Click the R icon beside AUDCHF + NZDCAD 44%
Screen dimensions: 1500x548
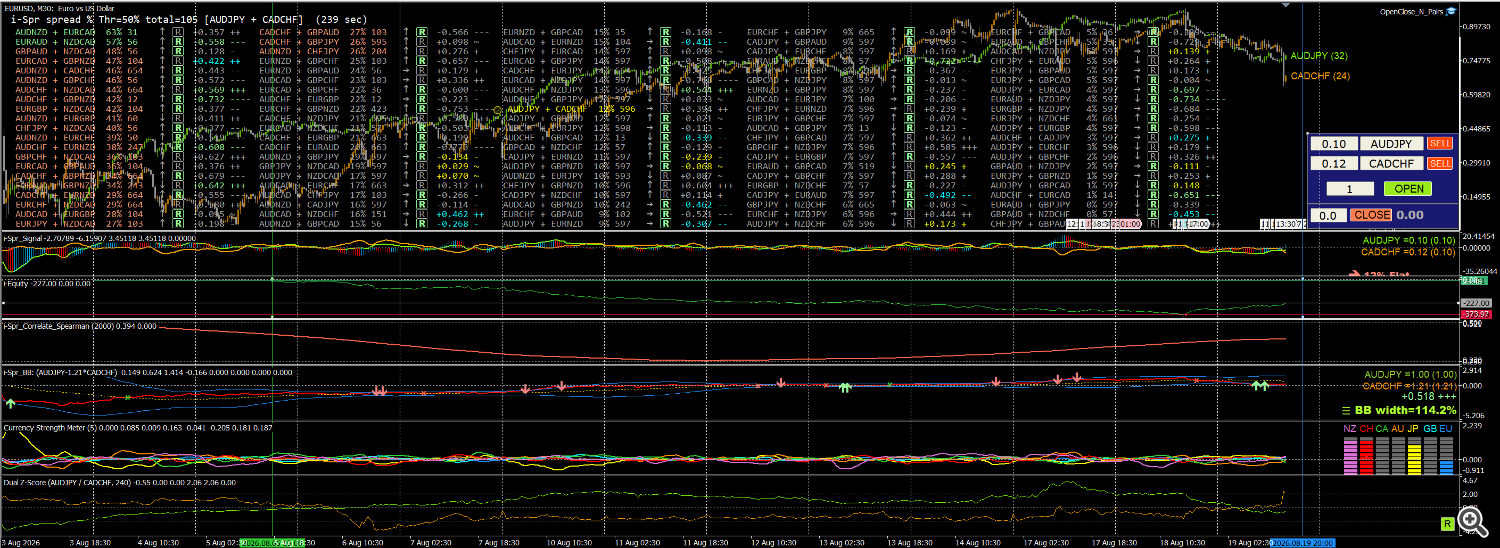pyautogui.click(x=177, y=91)
